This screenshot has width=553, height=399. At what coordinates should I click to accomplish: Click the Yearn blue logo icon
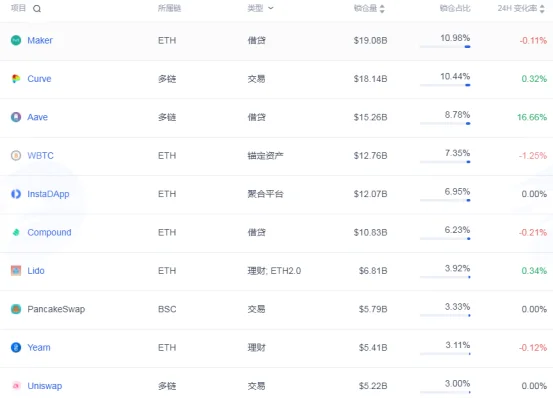[16, 347]
